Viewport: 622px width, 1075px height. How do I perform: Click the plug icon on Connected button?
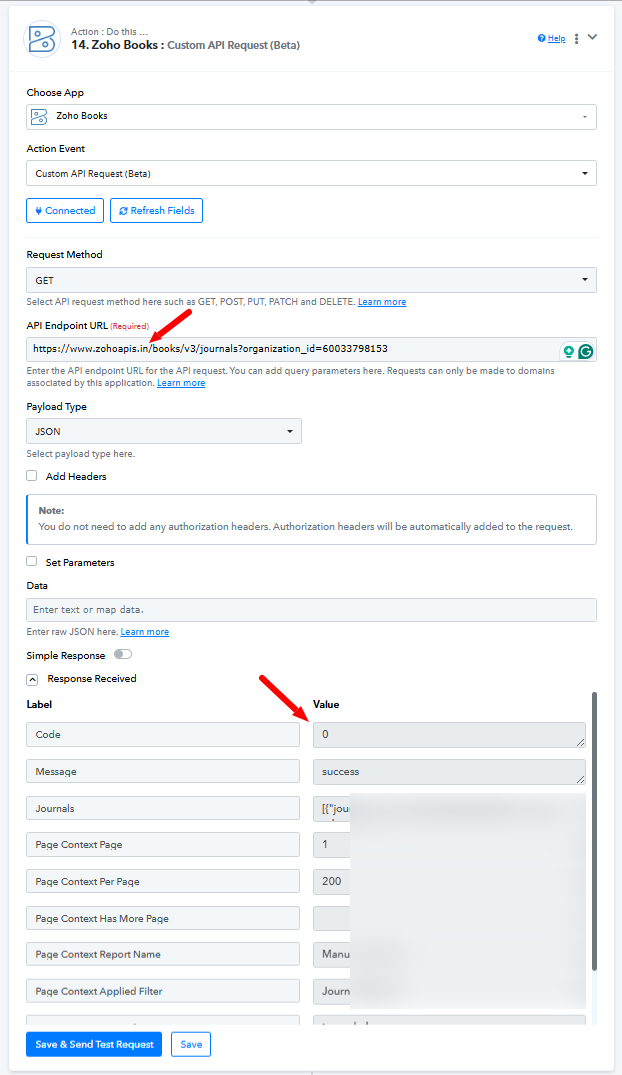tap(38, 210)
